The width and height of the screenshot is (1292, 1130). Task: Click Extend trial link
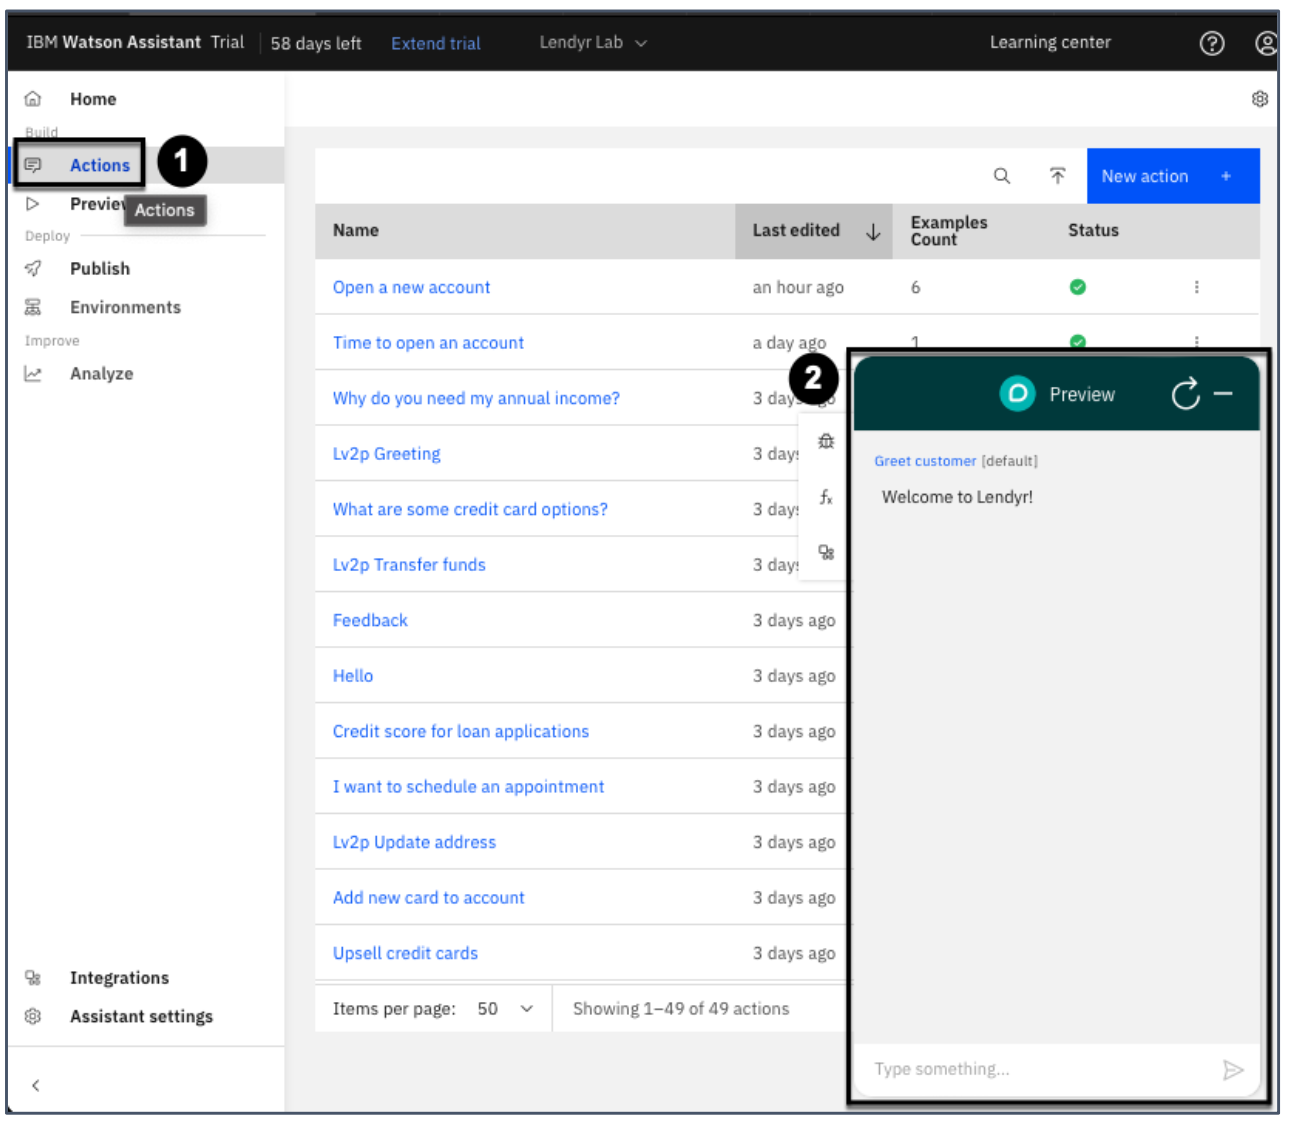click(x=436, y=43)
